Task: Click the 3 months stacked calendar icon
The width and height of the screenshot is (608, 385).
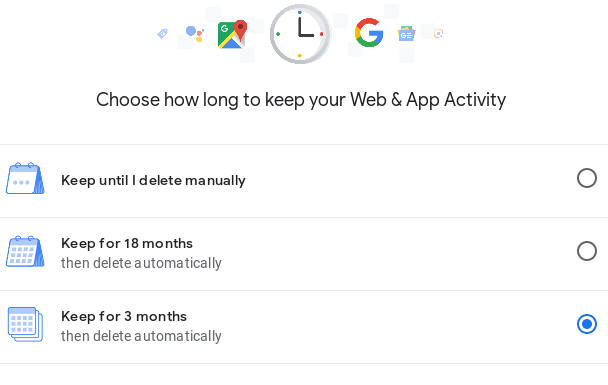Action: (x=25, y=325)
